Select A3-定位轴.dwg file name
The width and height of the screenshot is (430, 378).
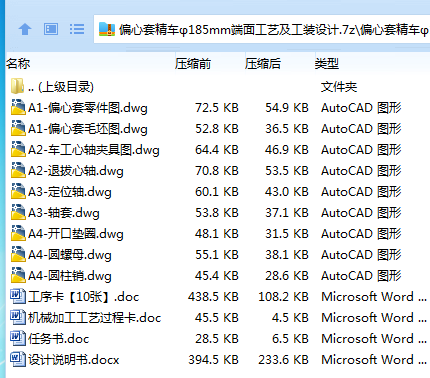[x=70, y=192]
